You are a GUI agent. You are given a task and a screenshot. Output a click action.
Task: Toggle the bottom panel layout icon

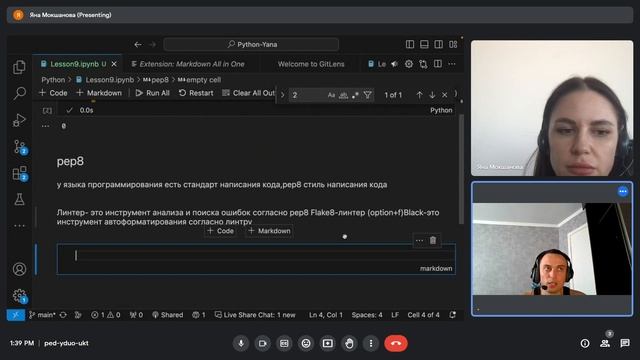(424, 44)
